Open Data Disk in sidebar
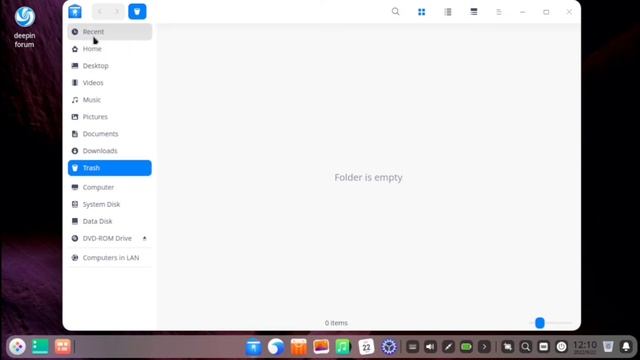Screen dimensions: 640x360 [109, 221]
